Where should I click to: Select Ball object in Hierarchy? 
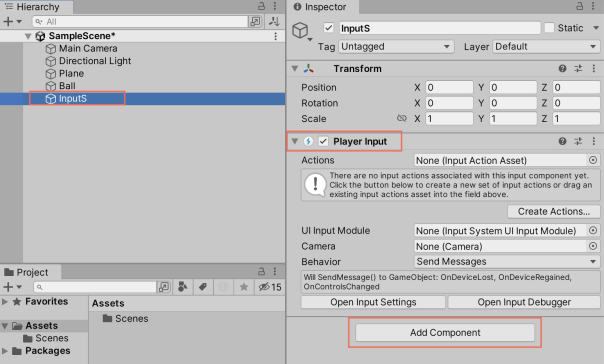coord(67,86)
